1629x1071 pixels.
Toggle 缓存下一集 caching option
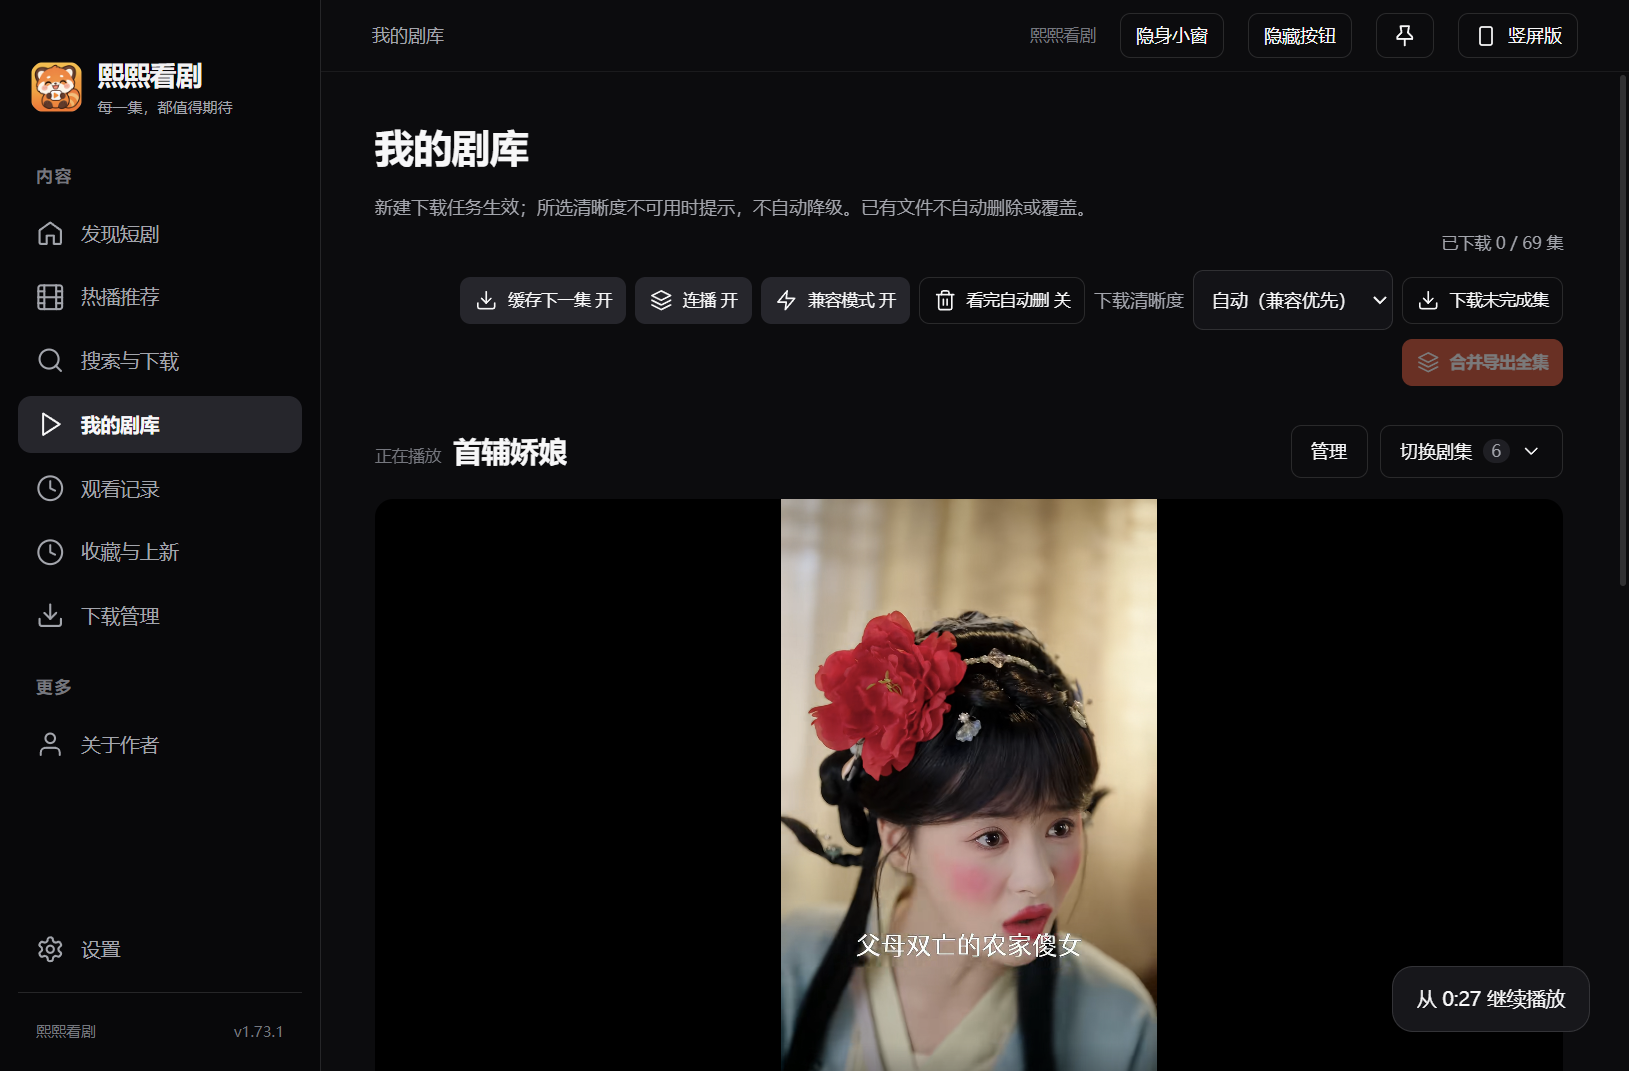pyautogui.click(x=543, y=301)
